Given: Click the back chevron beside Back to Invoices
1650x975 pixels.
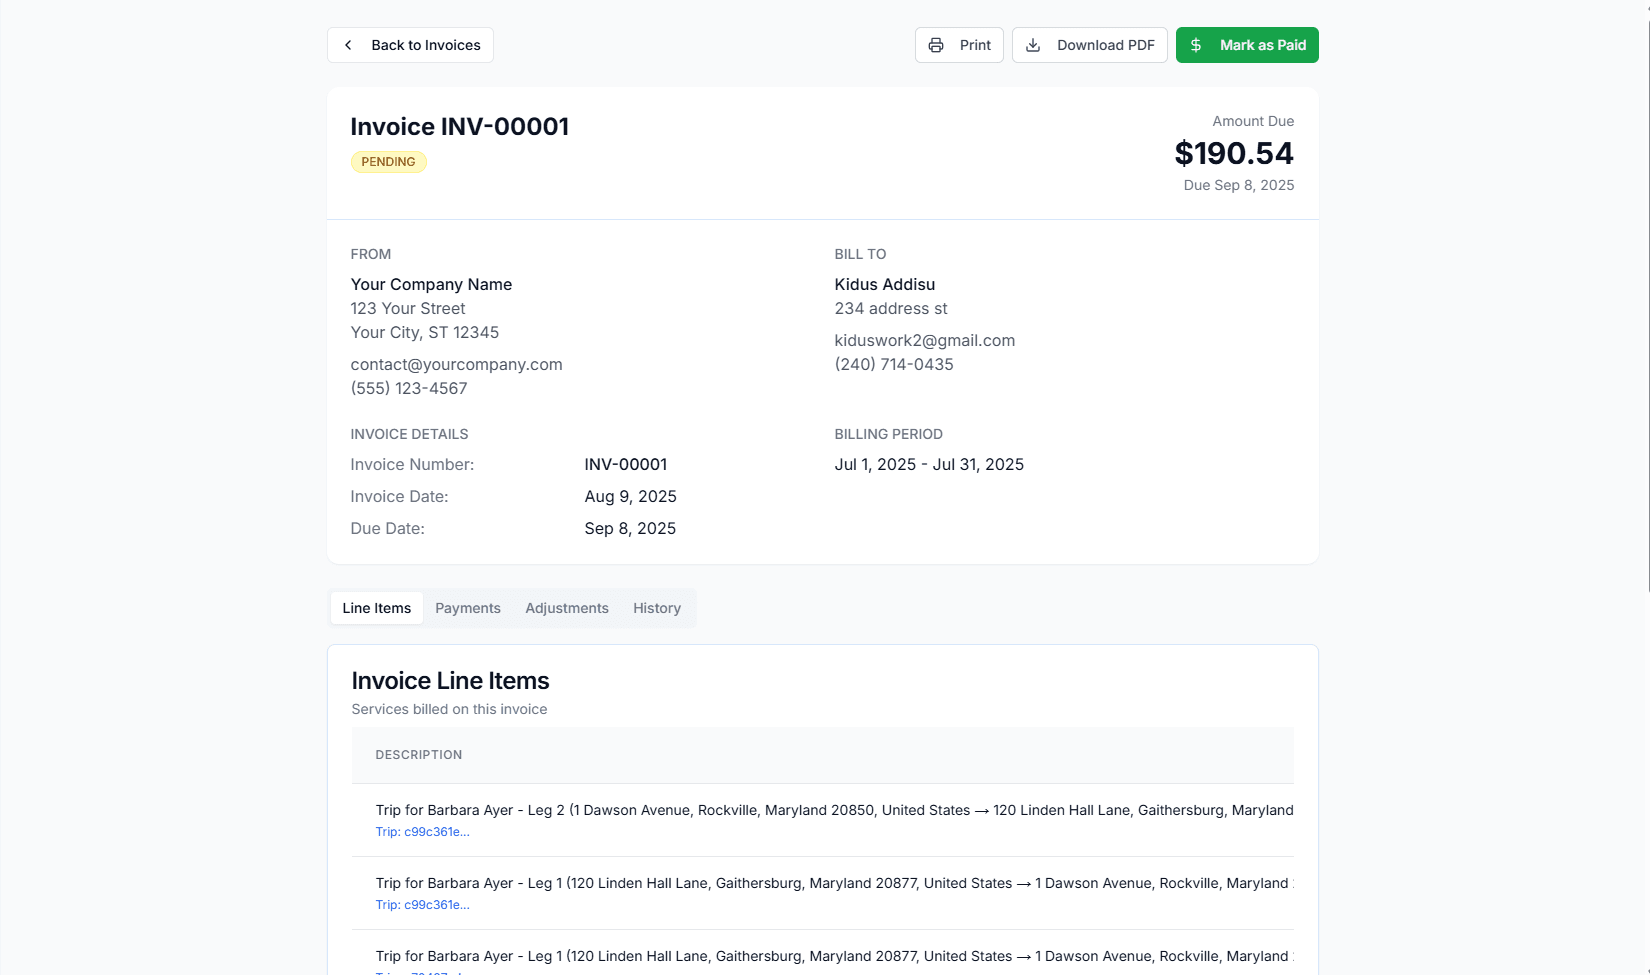Looking at the screenshot, I should pos(347,45).
